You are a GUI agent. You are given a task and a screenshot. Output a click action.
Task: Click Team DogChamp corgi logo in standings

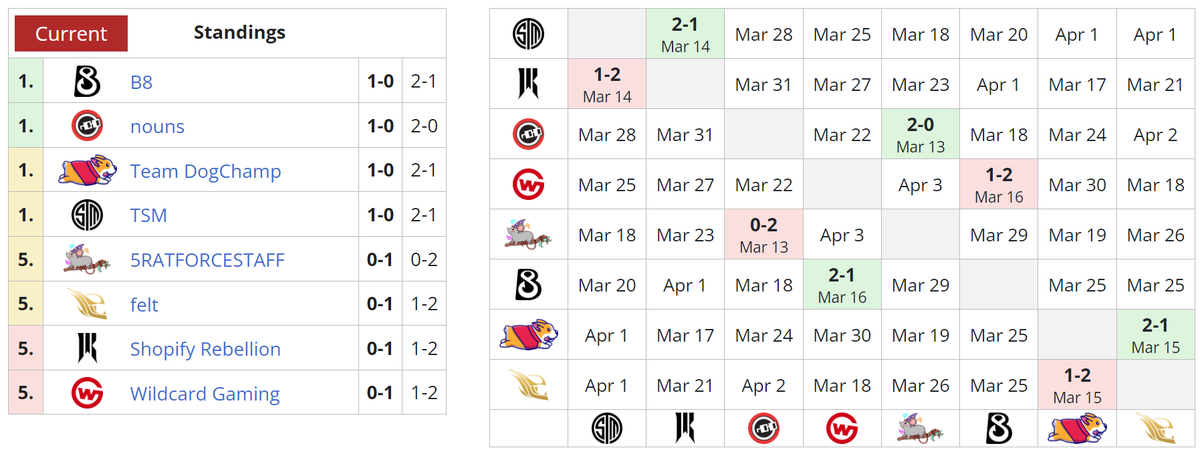87,171
